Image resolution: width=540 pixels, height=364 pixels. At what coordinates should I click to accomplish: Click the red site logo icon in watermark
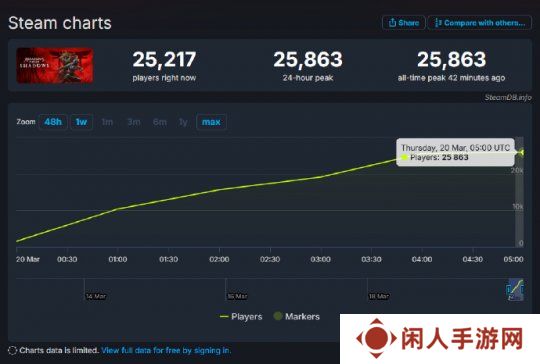[x=376, y=338]
